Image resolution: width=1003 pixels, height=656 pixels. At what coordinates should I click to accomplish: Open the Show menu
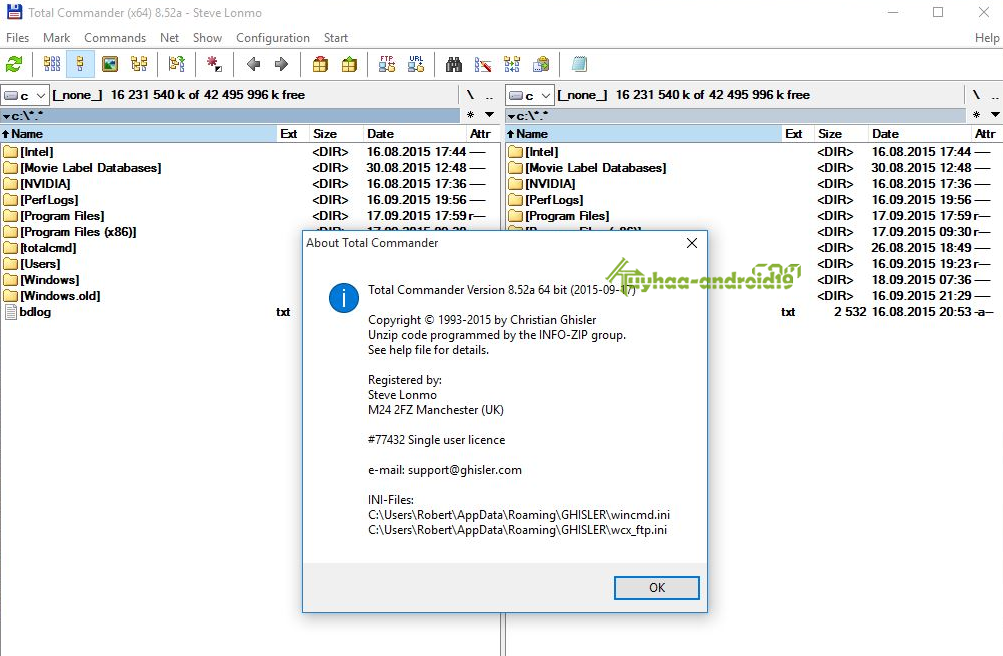(207, 38)
